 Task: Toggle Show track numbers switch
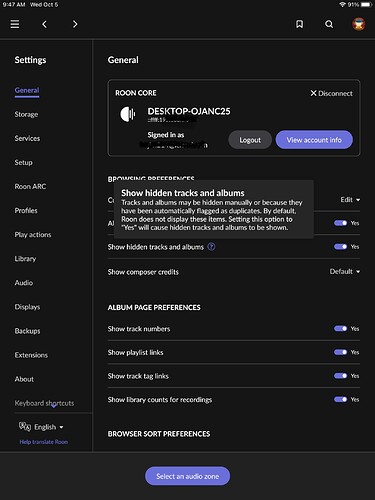[340, 329]
